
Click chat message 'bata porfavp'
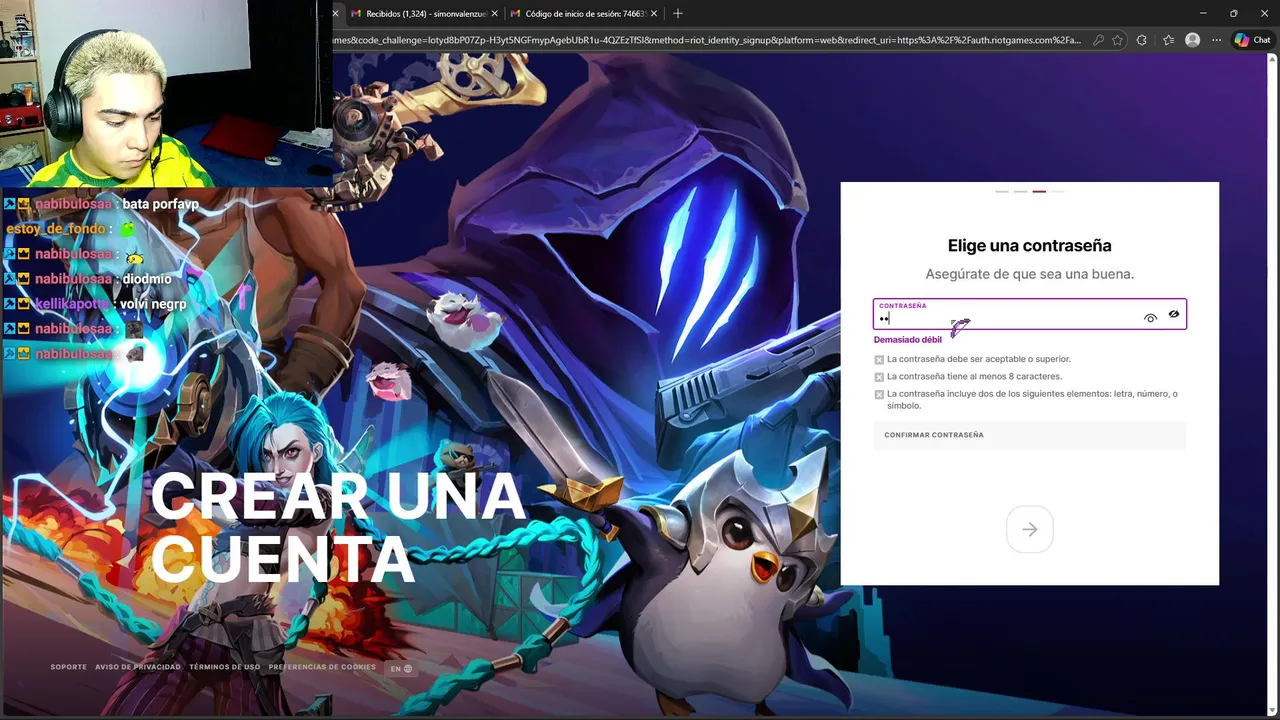[x=161, y=204]
